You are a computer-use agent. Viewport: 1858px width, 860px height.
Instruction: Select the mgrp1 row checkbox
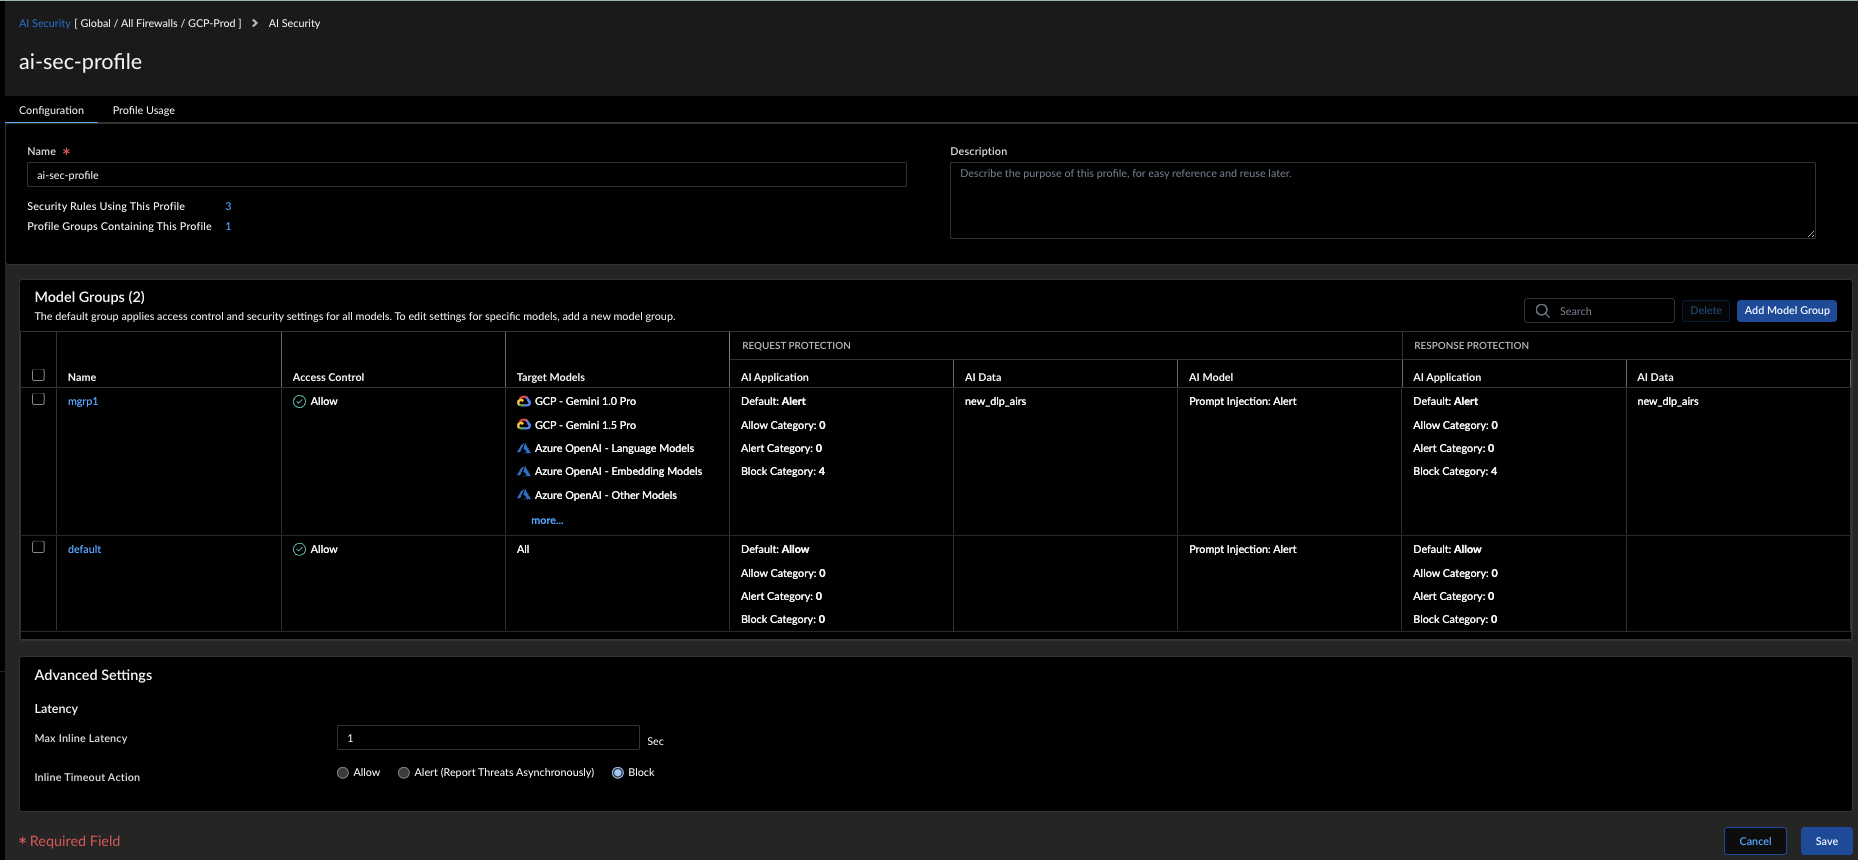click(x=39, y=399)
